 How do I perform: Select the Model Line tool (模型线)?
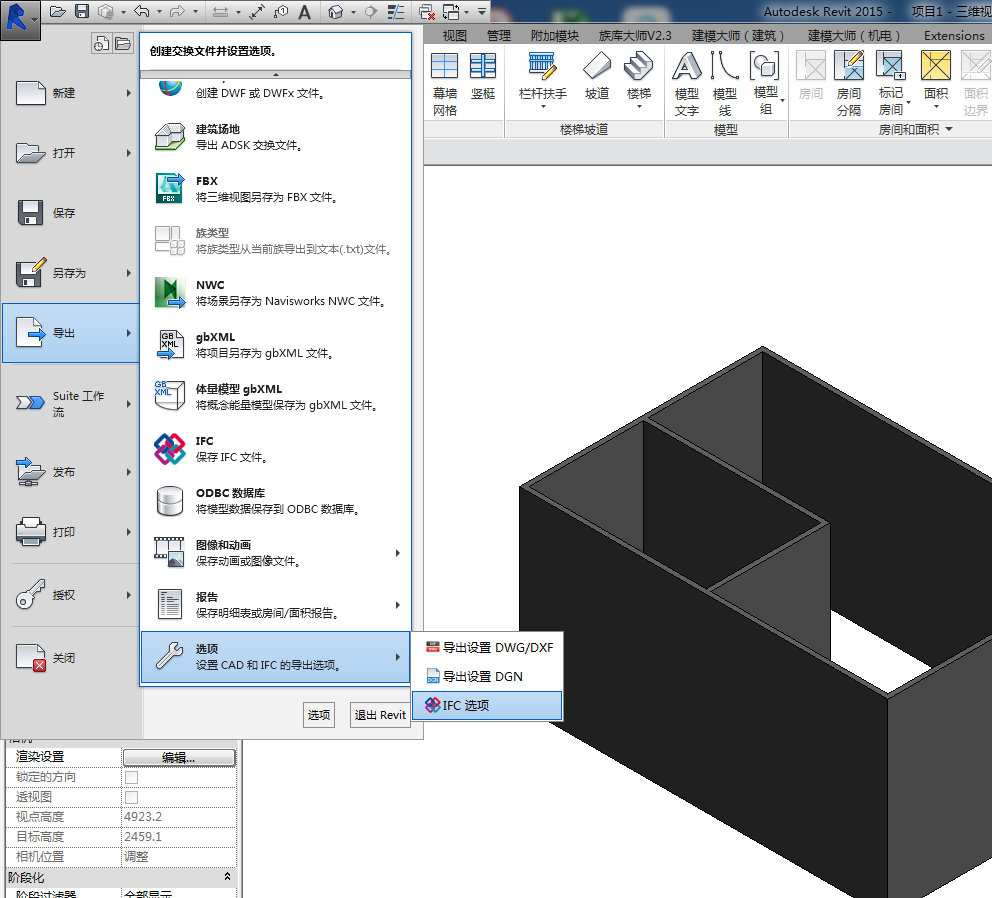click(x=724, y=85)
